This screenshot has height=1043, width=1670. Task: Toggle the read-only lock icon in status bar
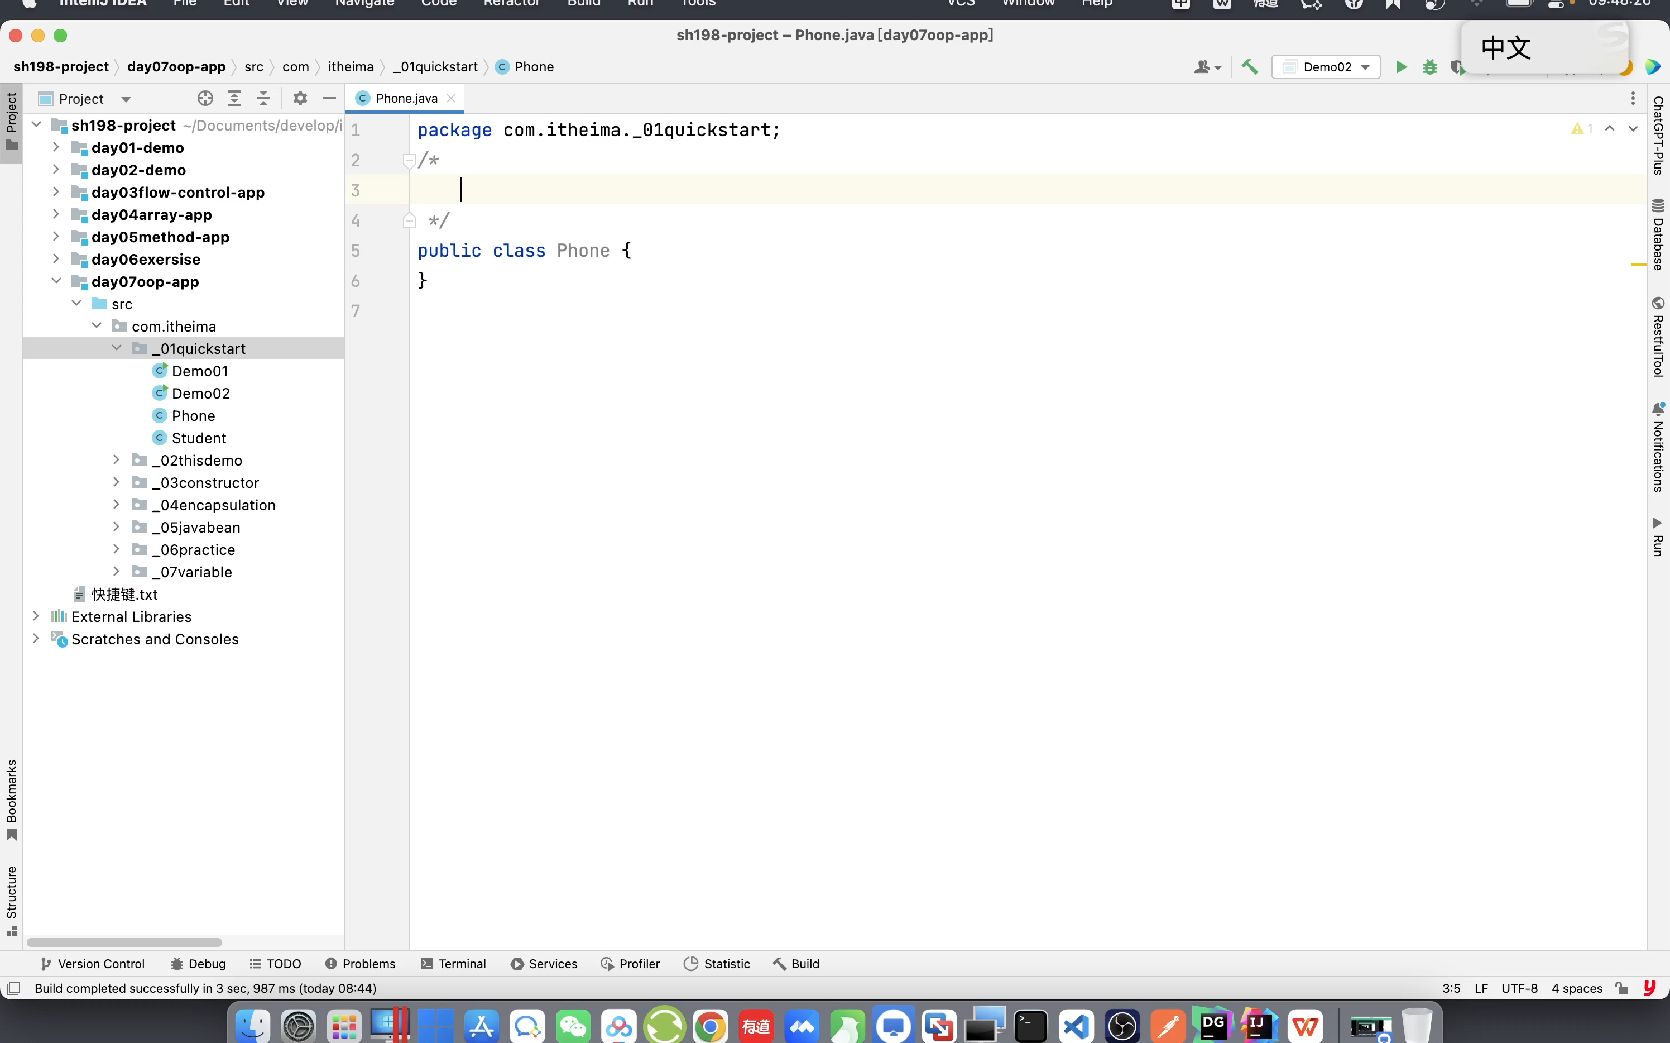coord(1621,988)
